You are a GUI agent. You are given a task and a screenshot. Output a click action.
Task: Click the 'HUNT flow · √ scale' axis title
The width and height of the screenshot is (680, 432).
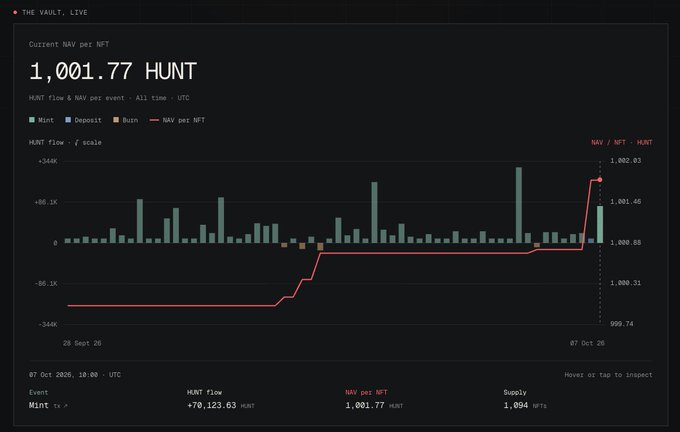(x=65, y=142)
